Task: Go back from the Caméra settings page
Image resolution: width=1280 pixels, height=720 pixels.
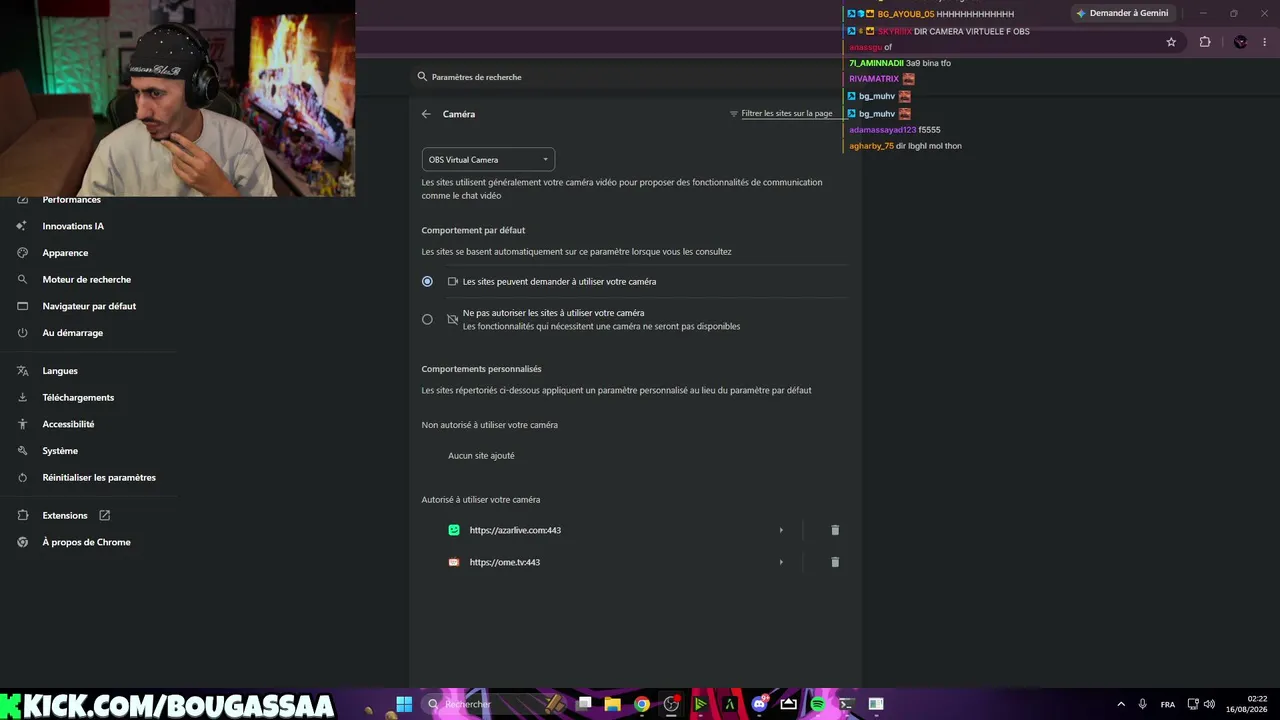Action: click(x=426, y=114)
